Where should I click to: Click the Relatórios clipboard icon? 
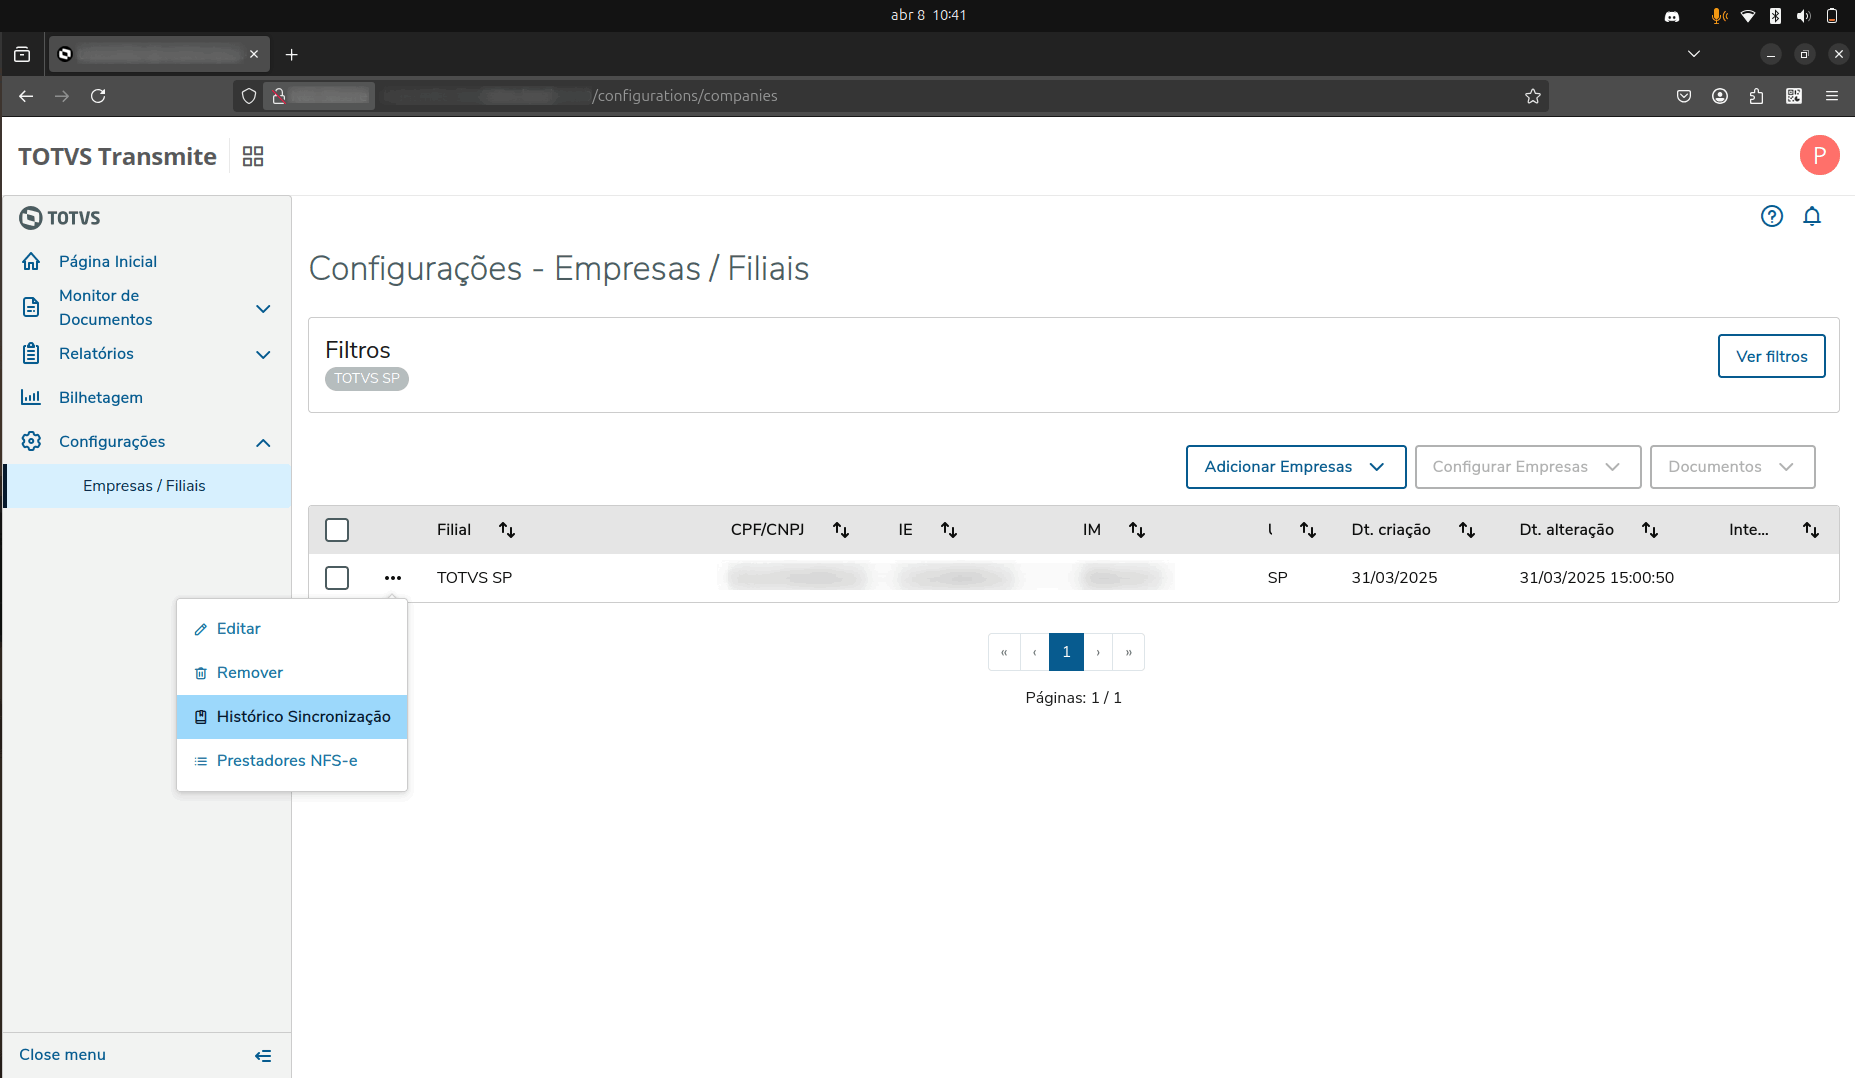[31, 353]
